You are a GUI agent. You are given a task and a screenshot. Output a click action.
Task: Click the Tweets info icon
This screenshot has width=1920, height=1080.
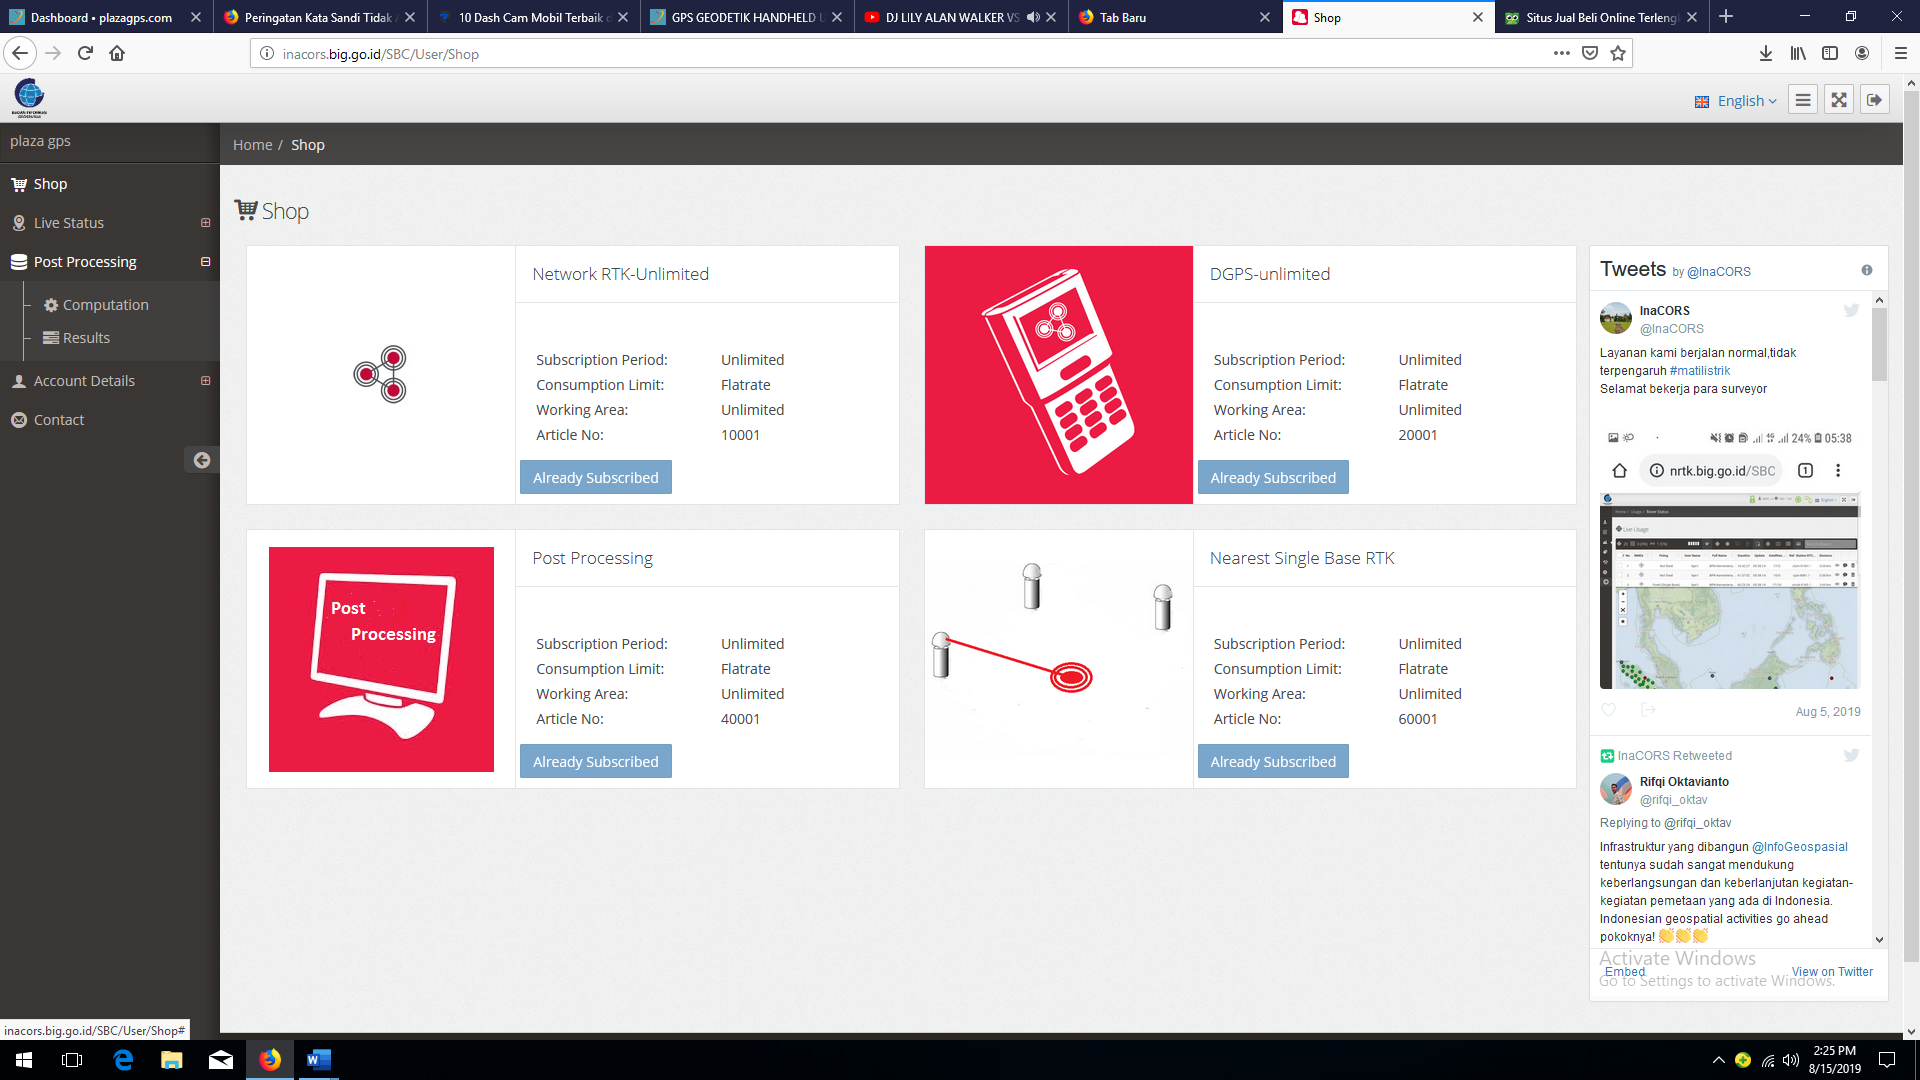click(1866, 270)
